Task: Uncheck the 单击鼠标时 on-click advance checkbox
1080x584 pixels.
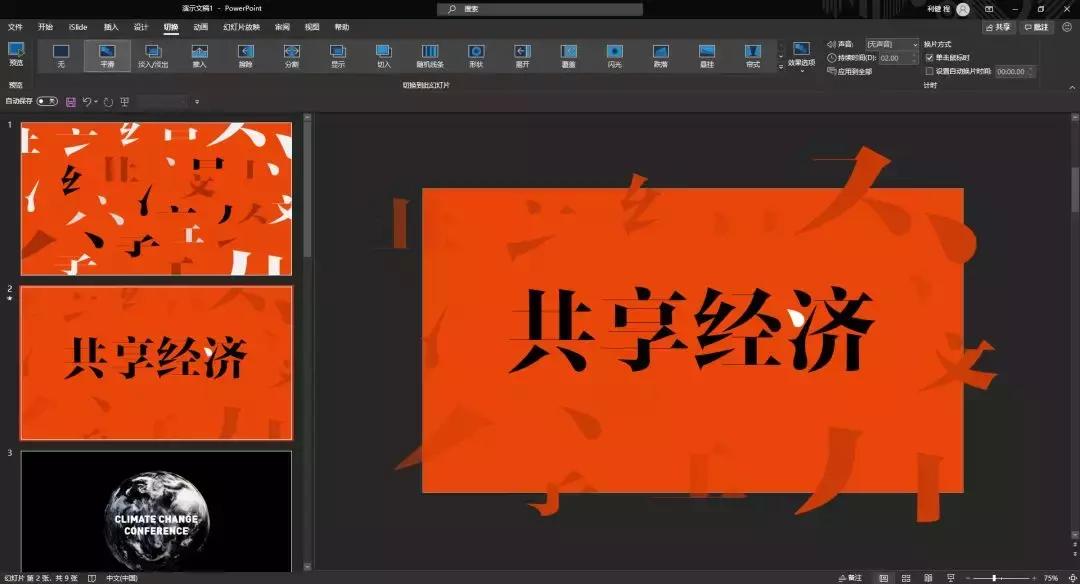Action: [929, 57]
